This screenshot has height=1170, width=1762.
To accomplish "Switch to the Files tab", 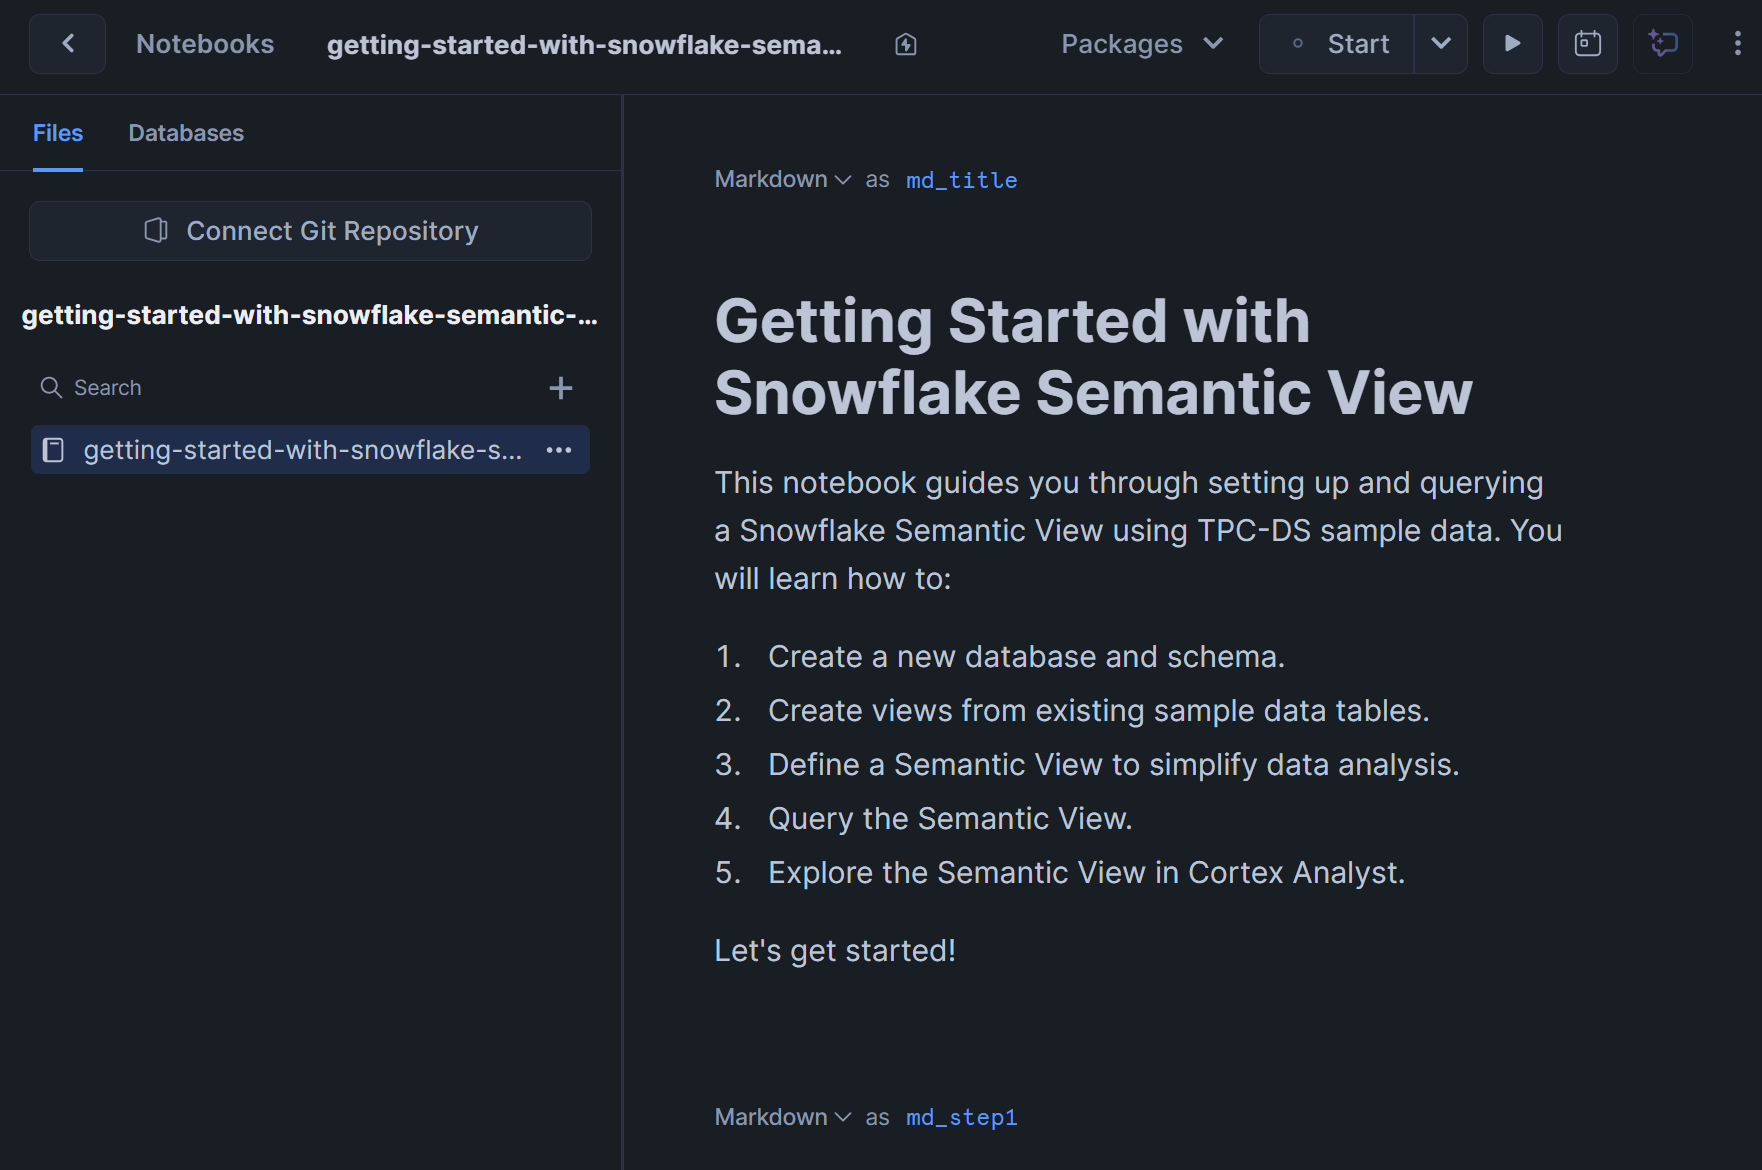I will pos(58,133).
